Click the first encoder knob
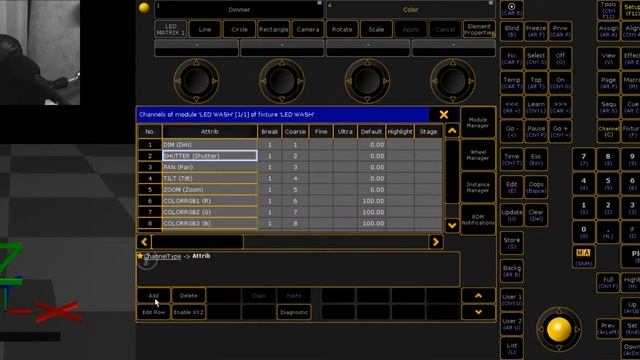640x360 pixels. click(x=196, y=81)
